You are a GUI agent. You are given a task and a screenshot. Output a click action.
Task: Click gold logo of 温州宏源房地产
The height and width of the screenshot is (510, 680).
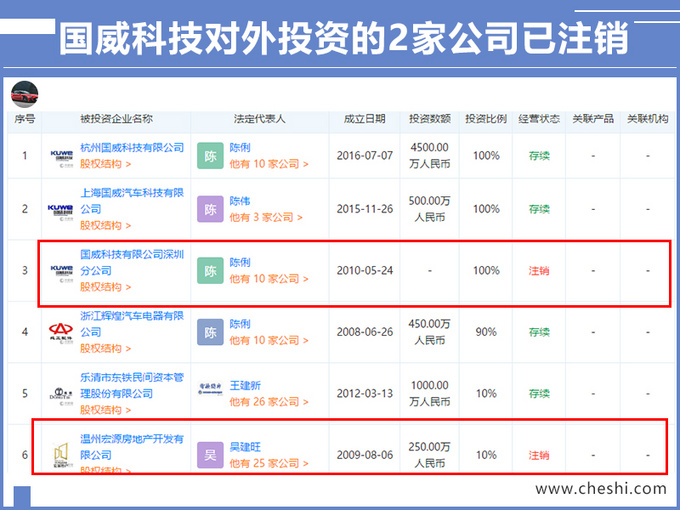[x=62, y=455]
